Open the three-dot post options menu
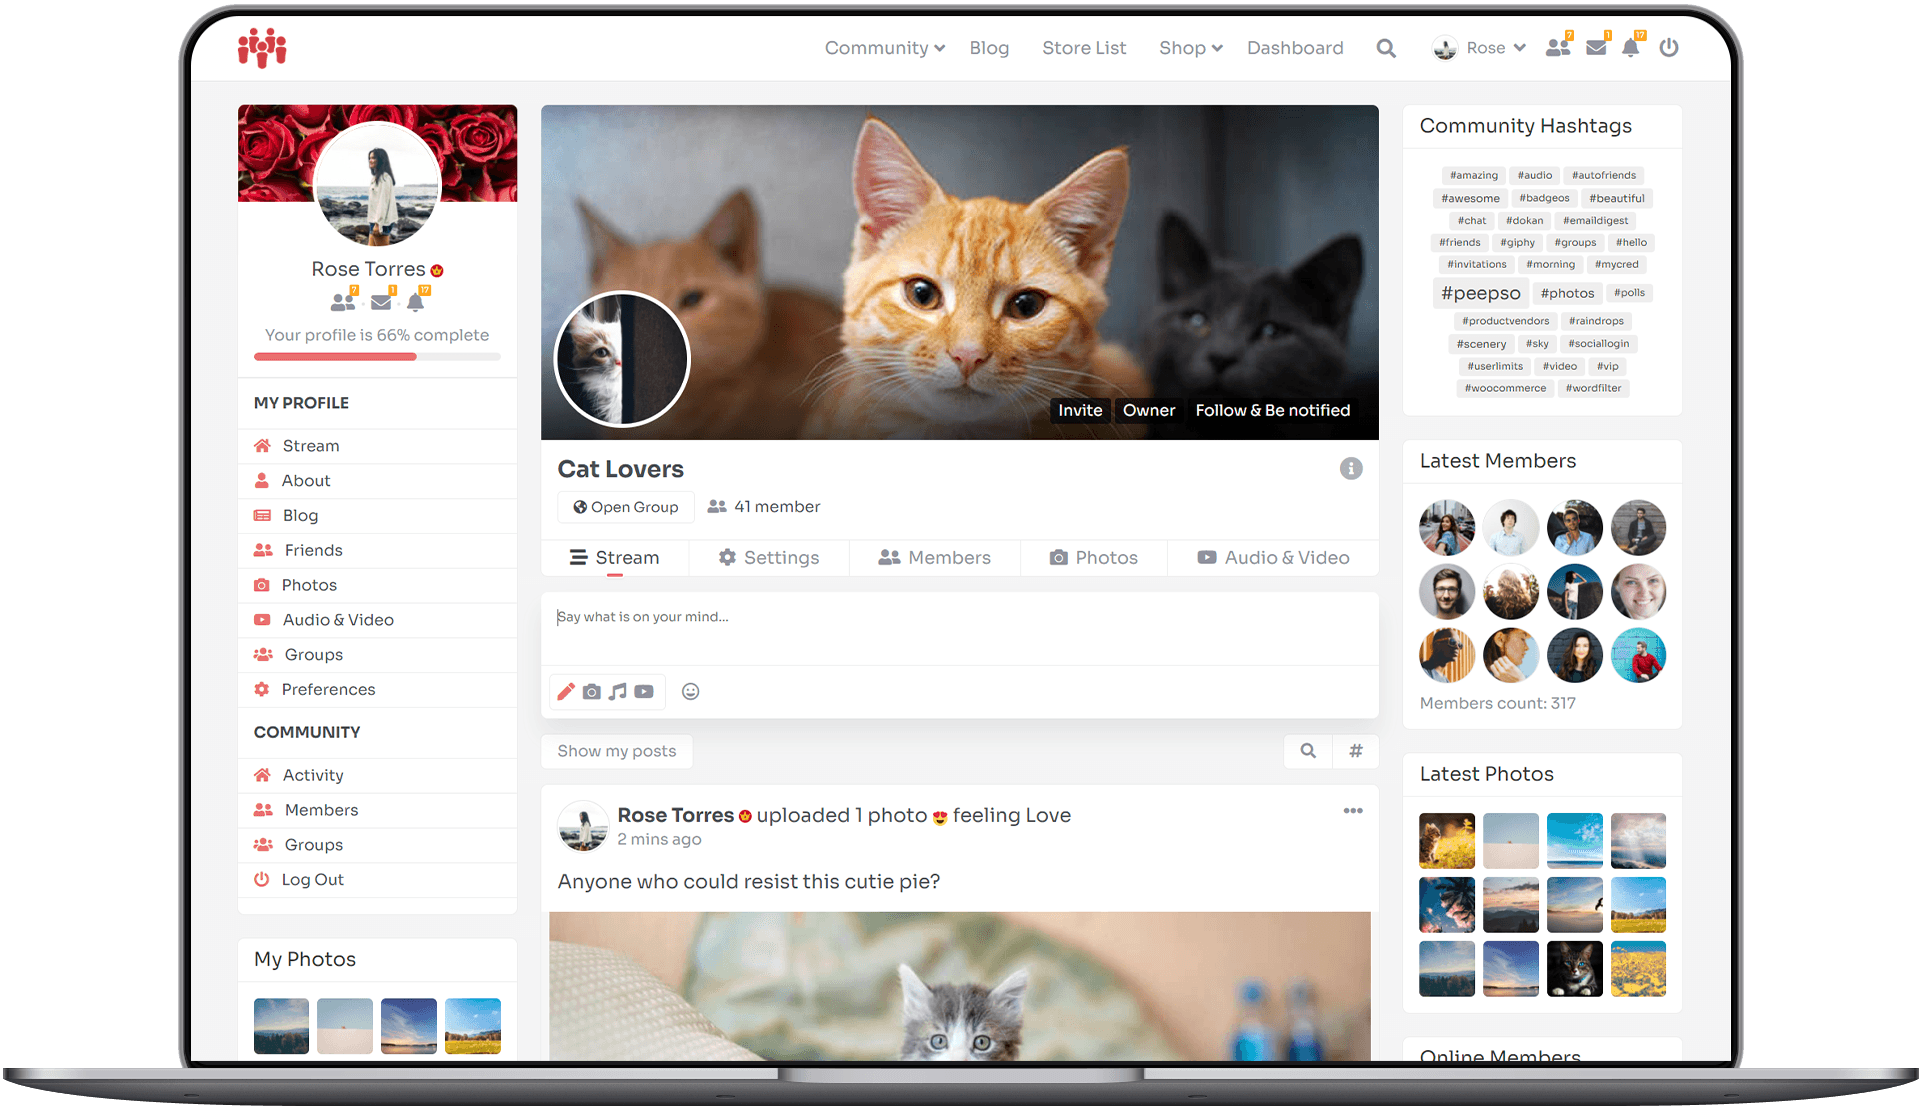Viewport: 1923px width, 1118px height. tap(1353, 811)
